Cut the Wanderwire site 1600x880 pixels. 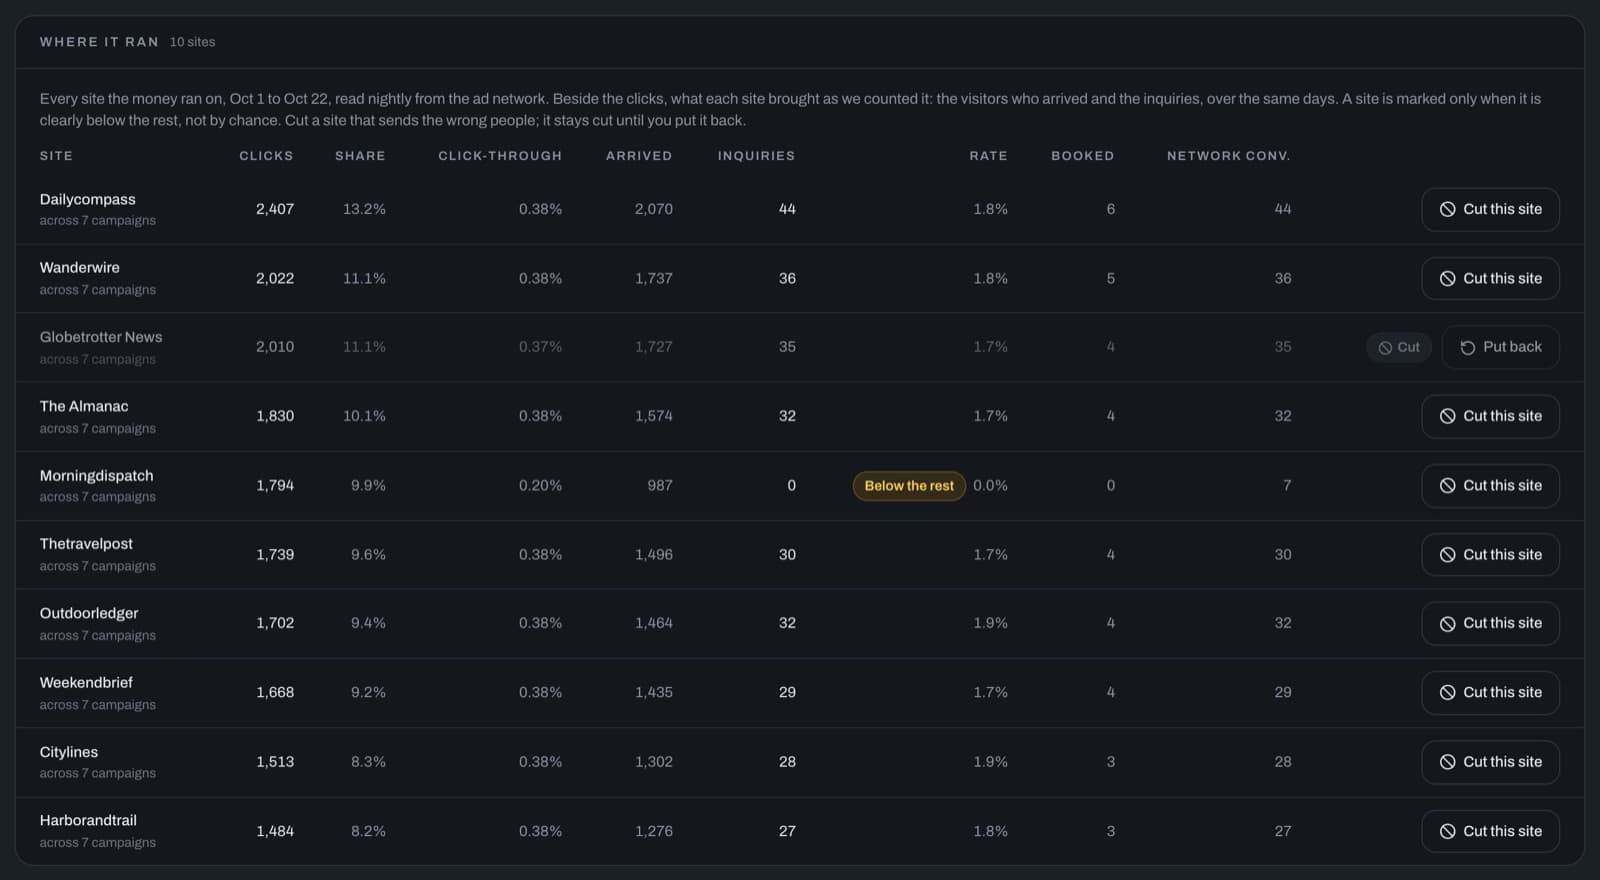(x=1490, y=278)
